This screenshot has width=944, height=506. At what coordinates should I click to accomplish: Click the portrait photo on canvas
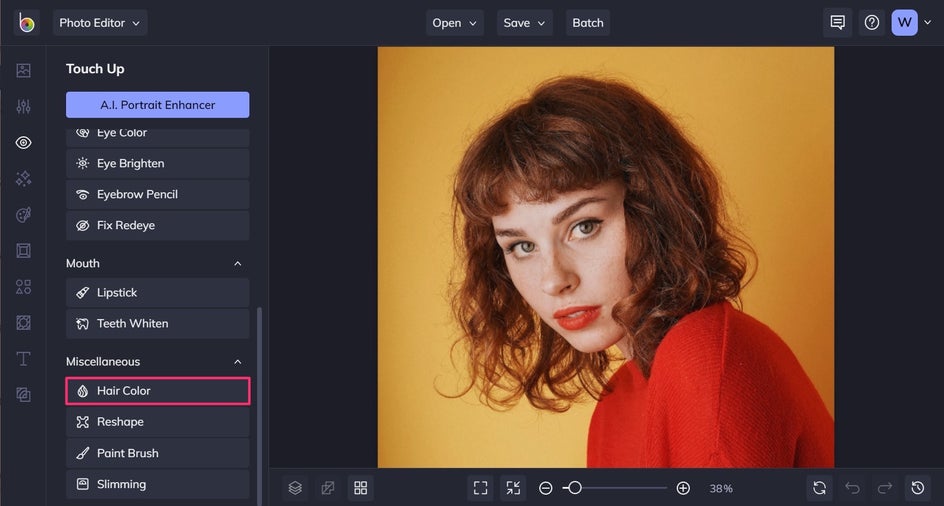pyautogui.click(x=606, y=257)
